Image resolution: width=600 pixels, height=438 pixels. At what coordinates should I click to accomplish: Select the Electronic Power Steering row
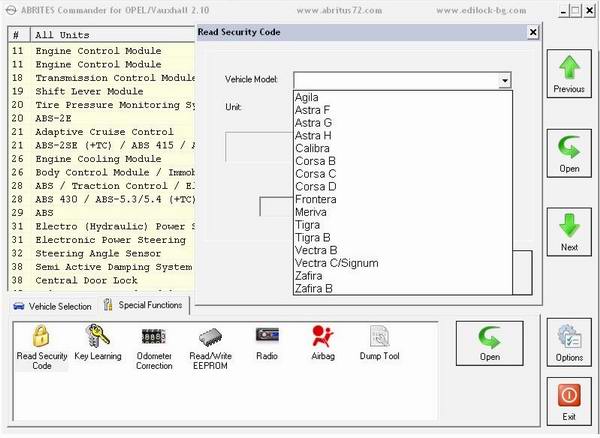click(x=102, y=240)
